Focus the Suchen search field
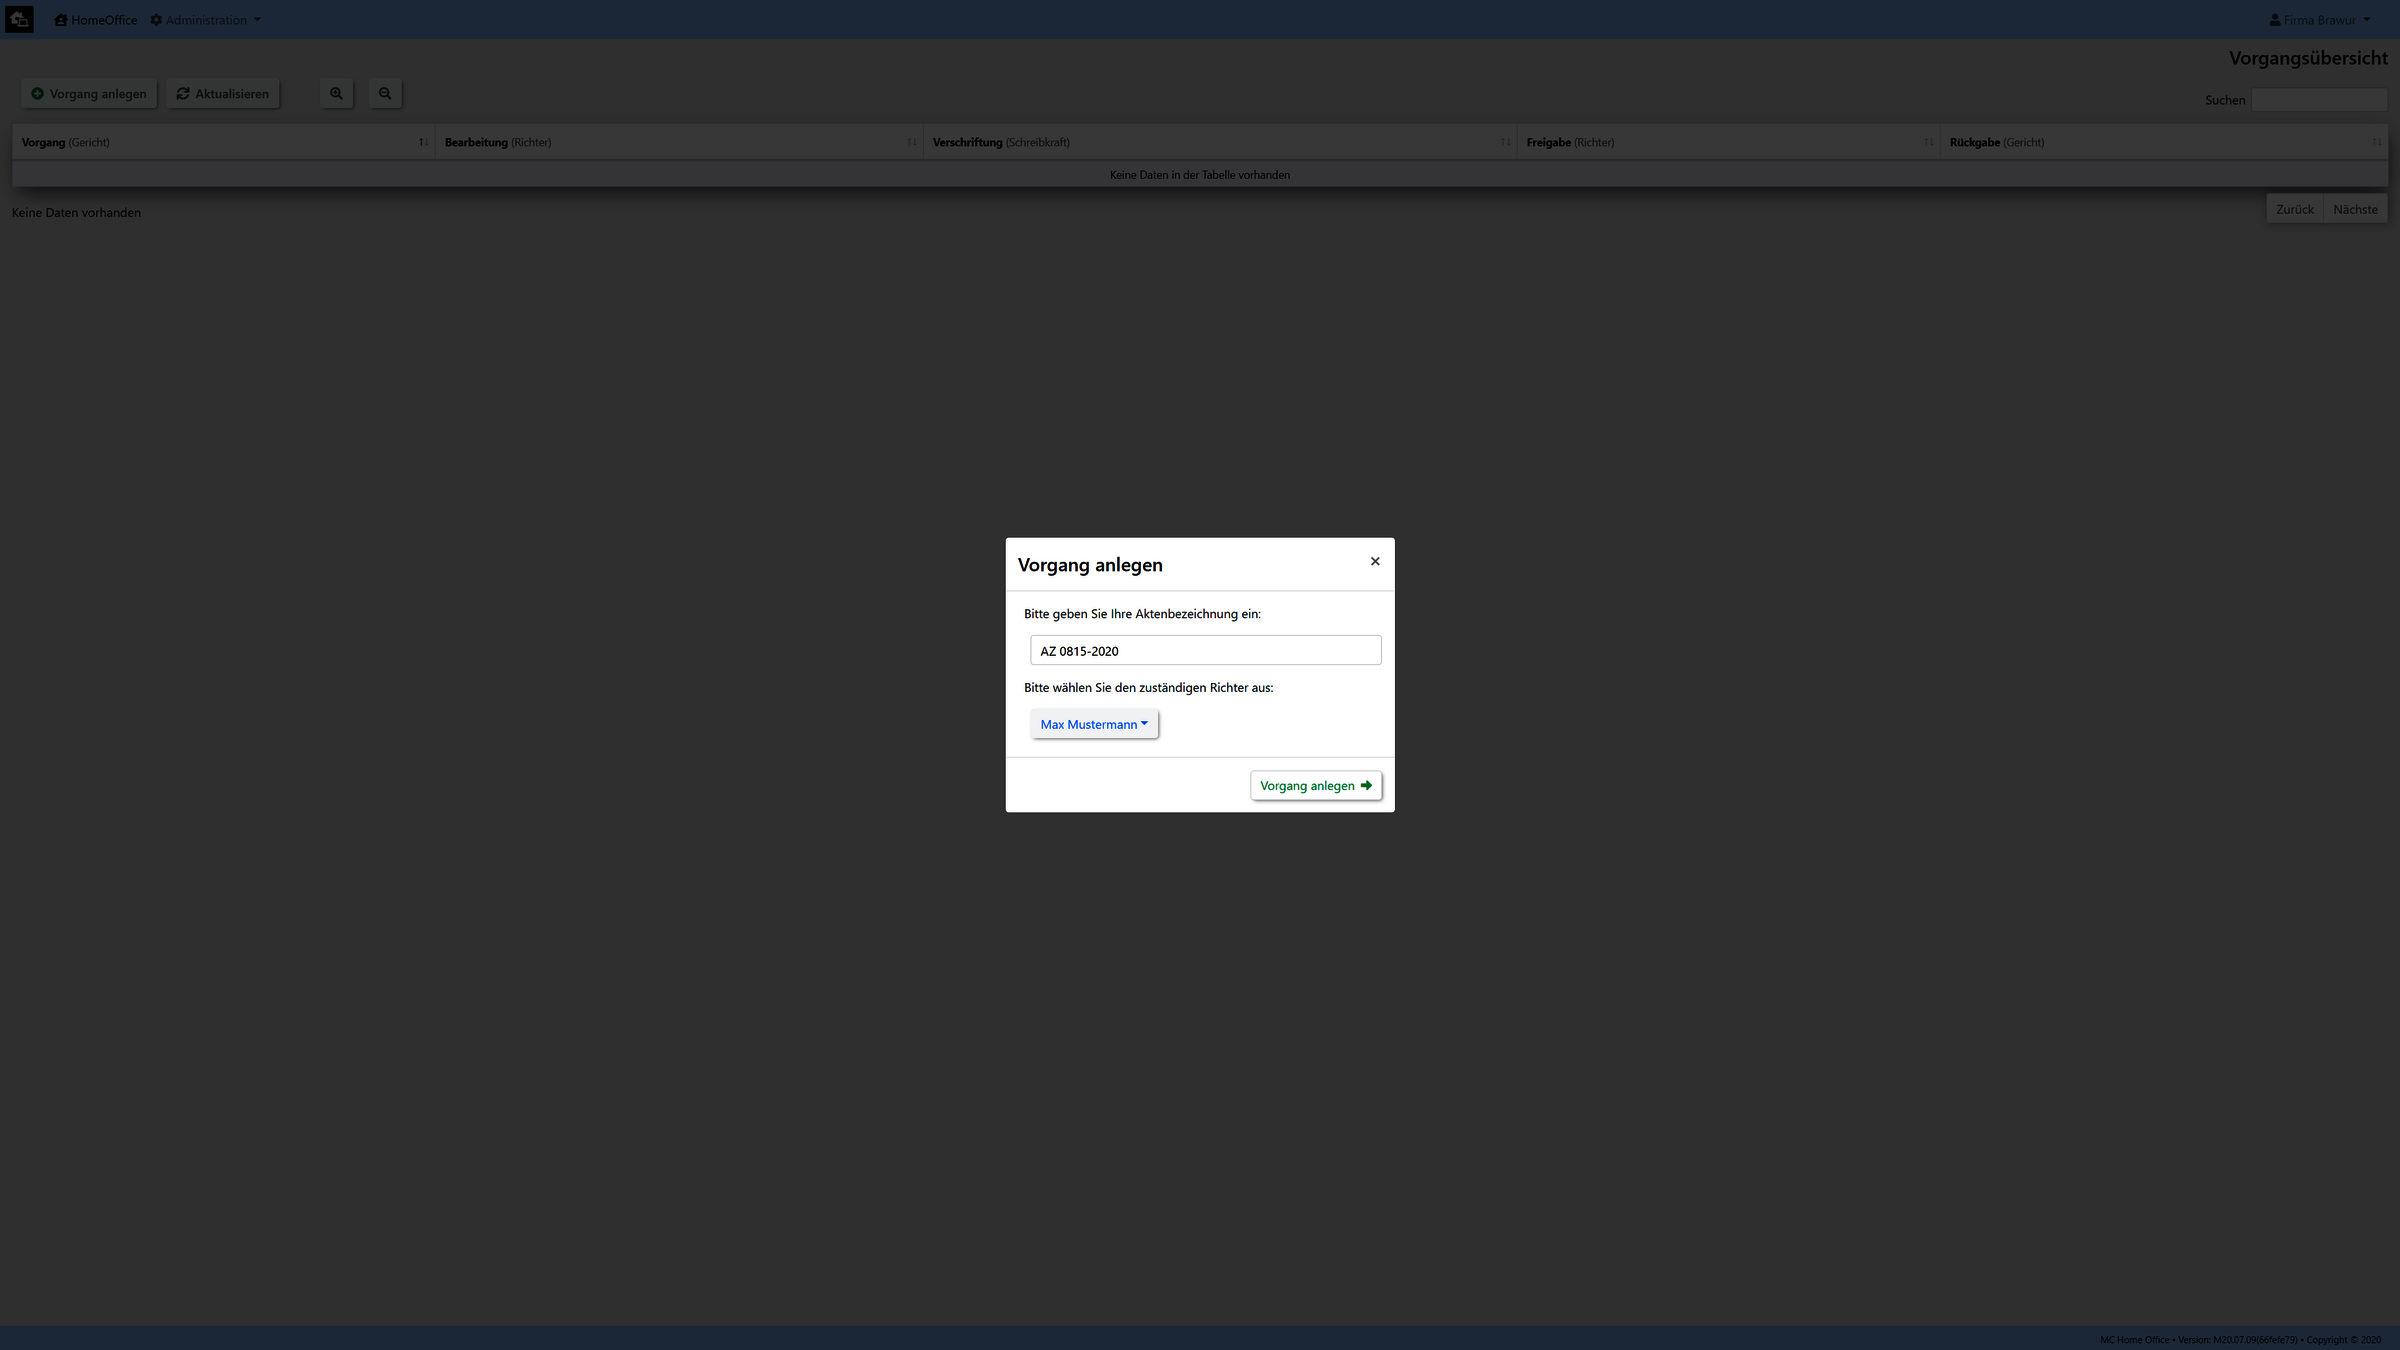 2318,100
